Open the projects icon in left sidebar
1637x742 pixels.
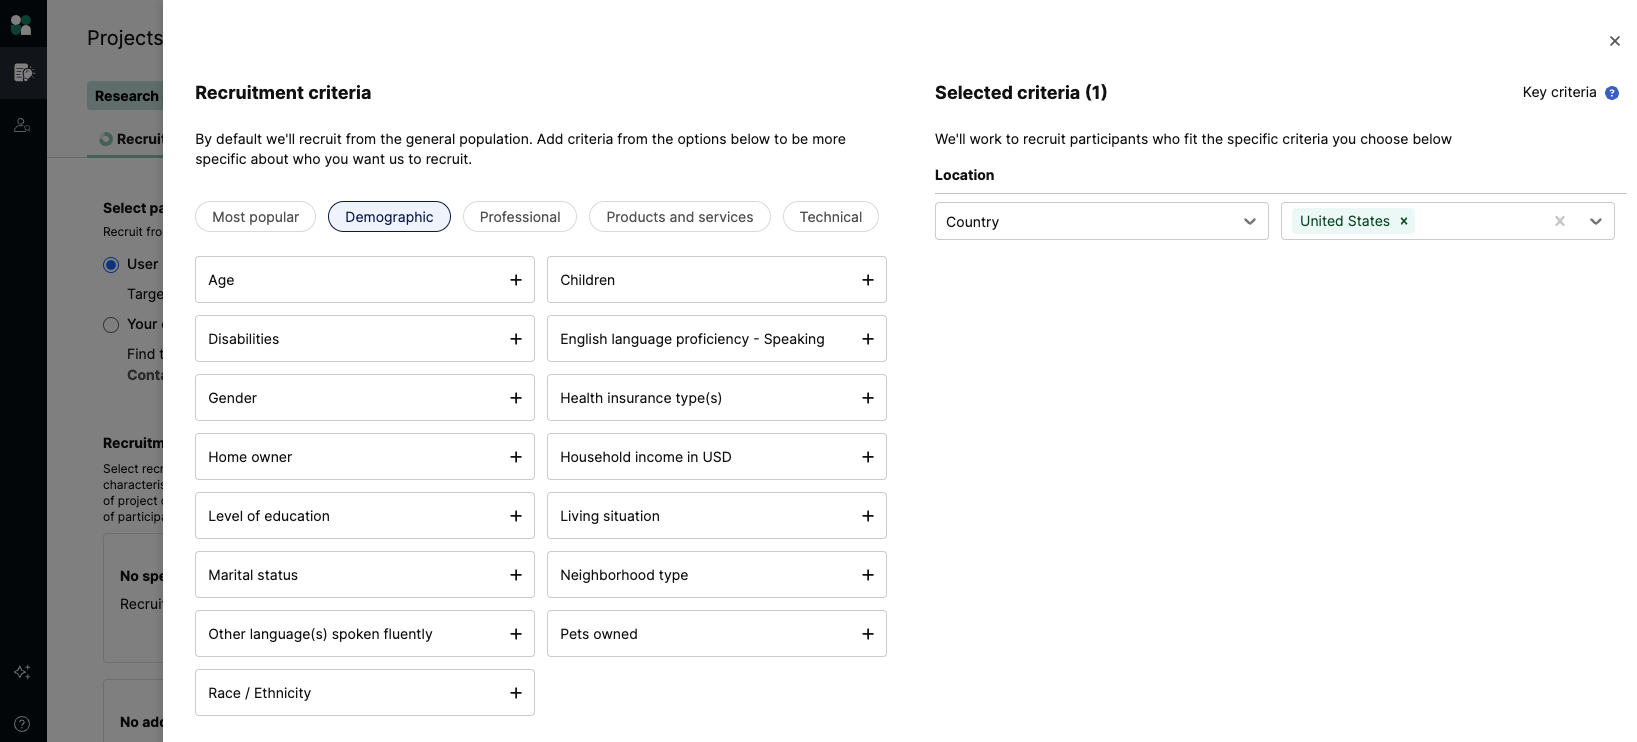point(23,72)
